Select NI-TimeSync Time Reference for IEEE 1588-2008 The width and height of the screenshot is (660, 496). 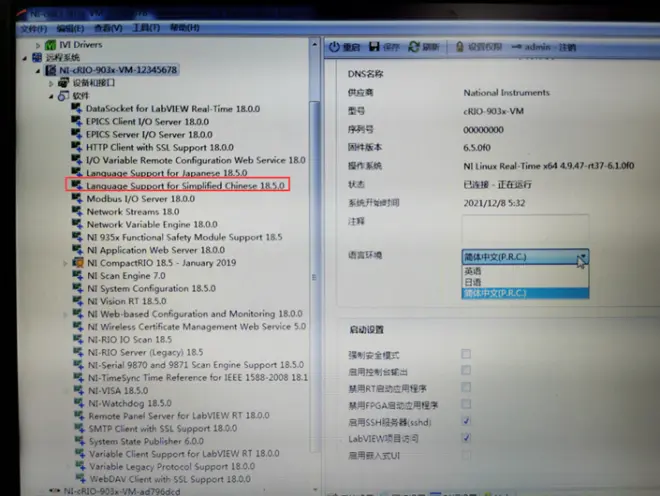coord(198,377)
